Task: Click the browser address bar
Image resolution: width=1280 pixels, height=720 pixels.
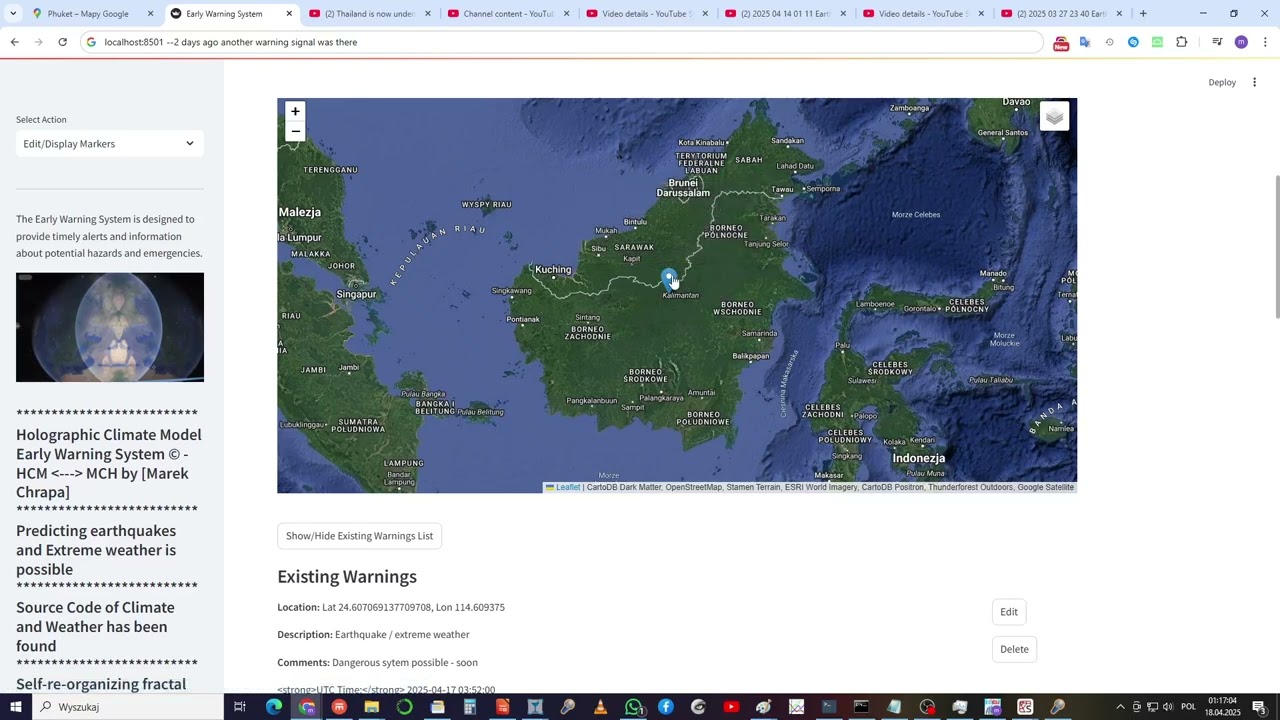Action: pyautogui.click(x=560, y=42)
